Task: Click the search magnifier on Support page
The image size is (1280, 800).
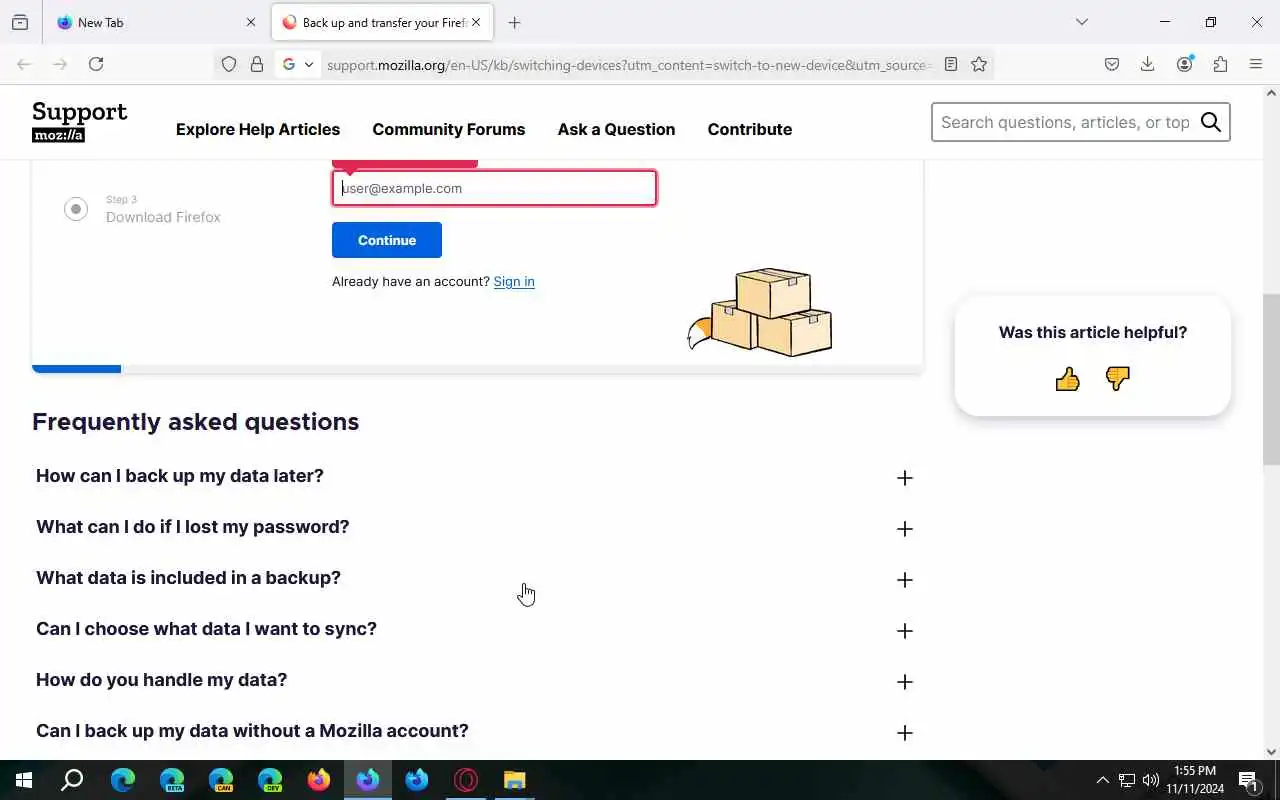Action: coord(1211,122)
